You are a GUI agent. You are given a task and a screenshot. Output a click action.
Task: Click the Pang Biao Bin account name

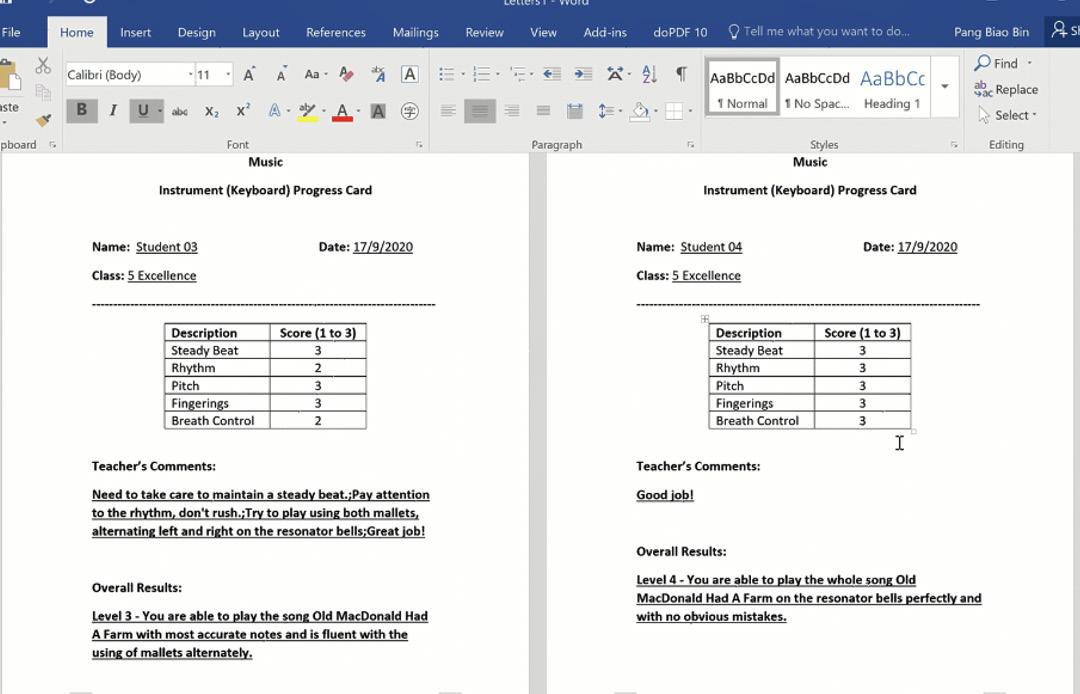click(x=991, y=32)
